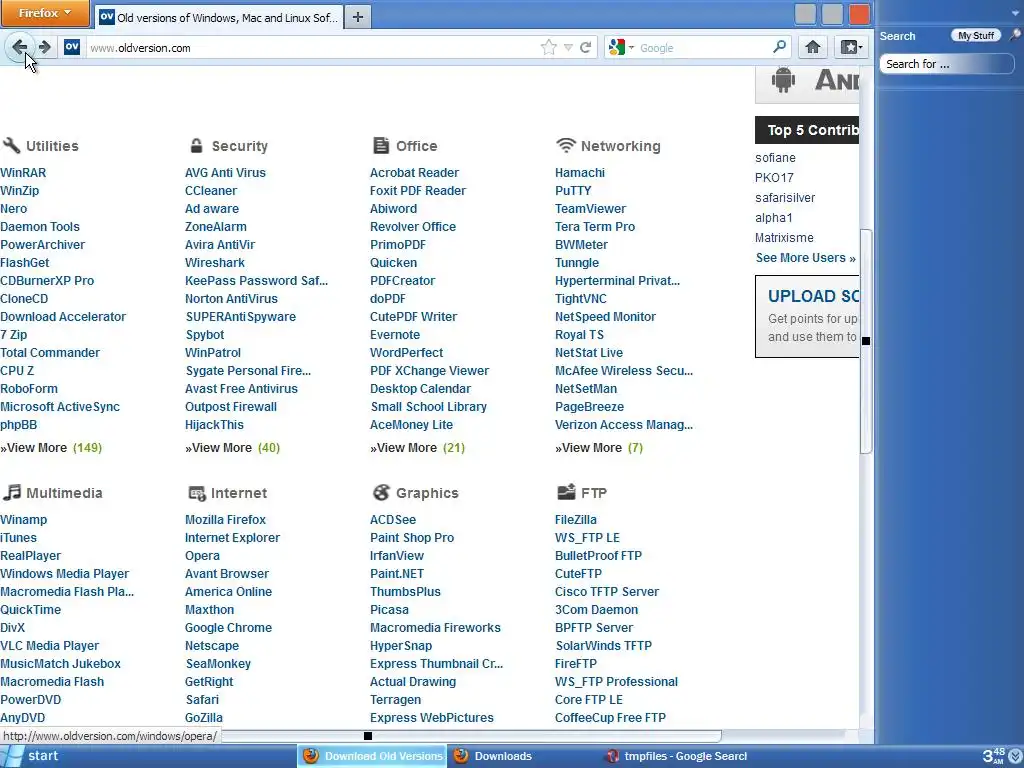Viewport: 1024px width, 768px height.
Task: Switch to Download Old Versions taskbar item
Action: (372, 756)
